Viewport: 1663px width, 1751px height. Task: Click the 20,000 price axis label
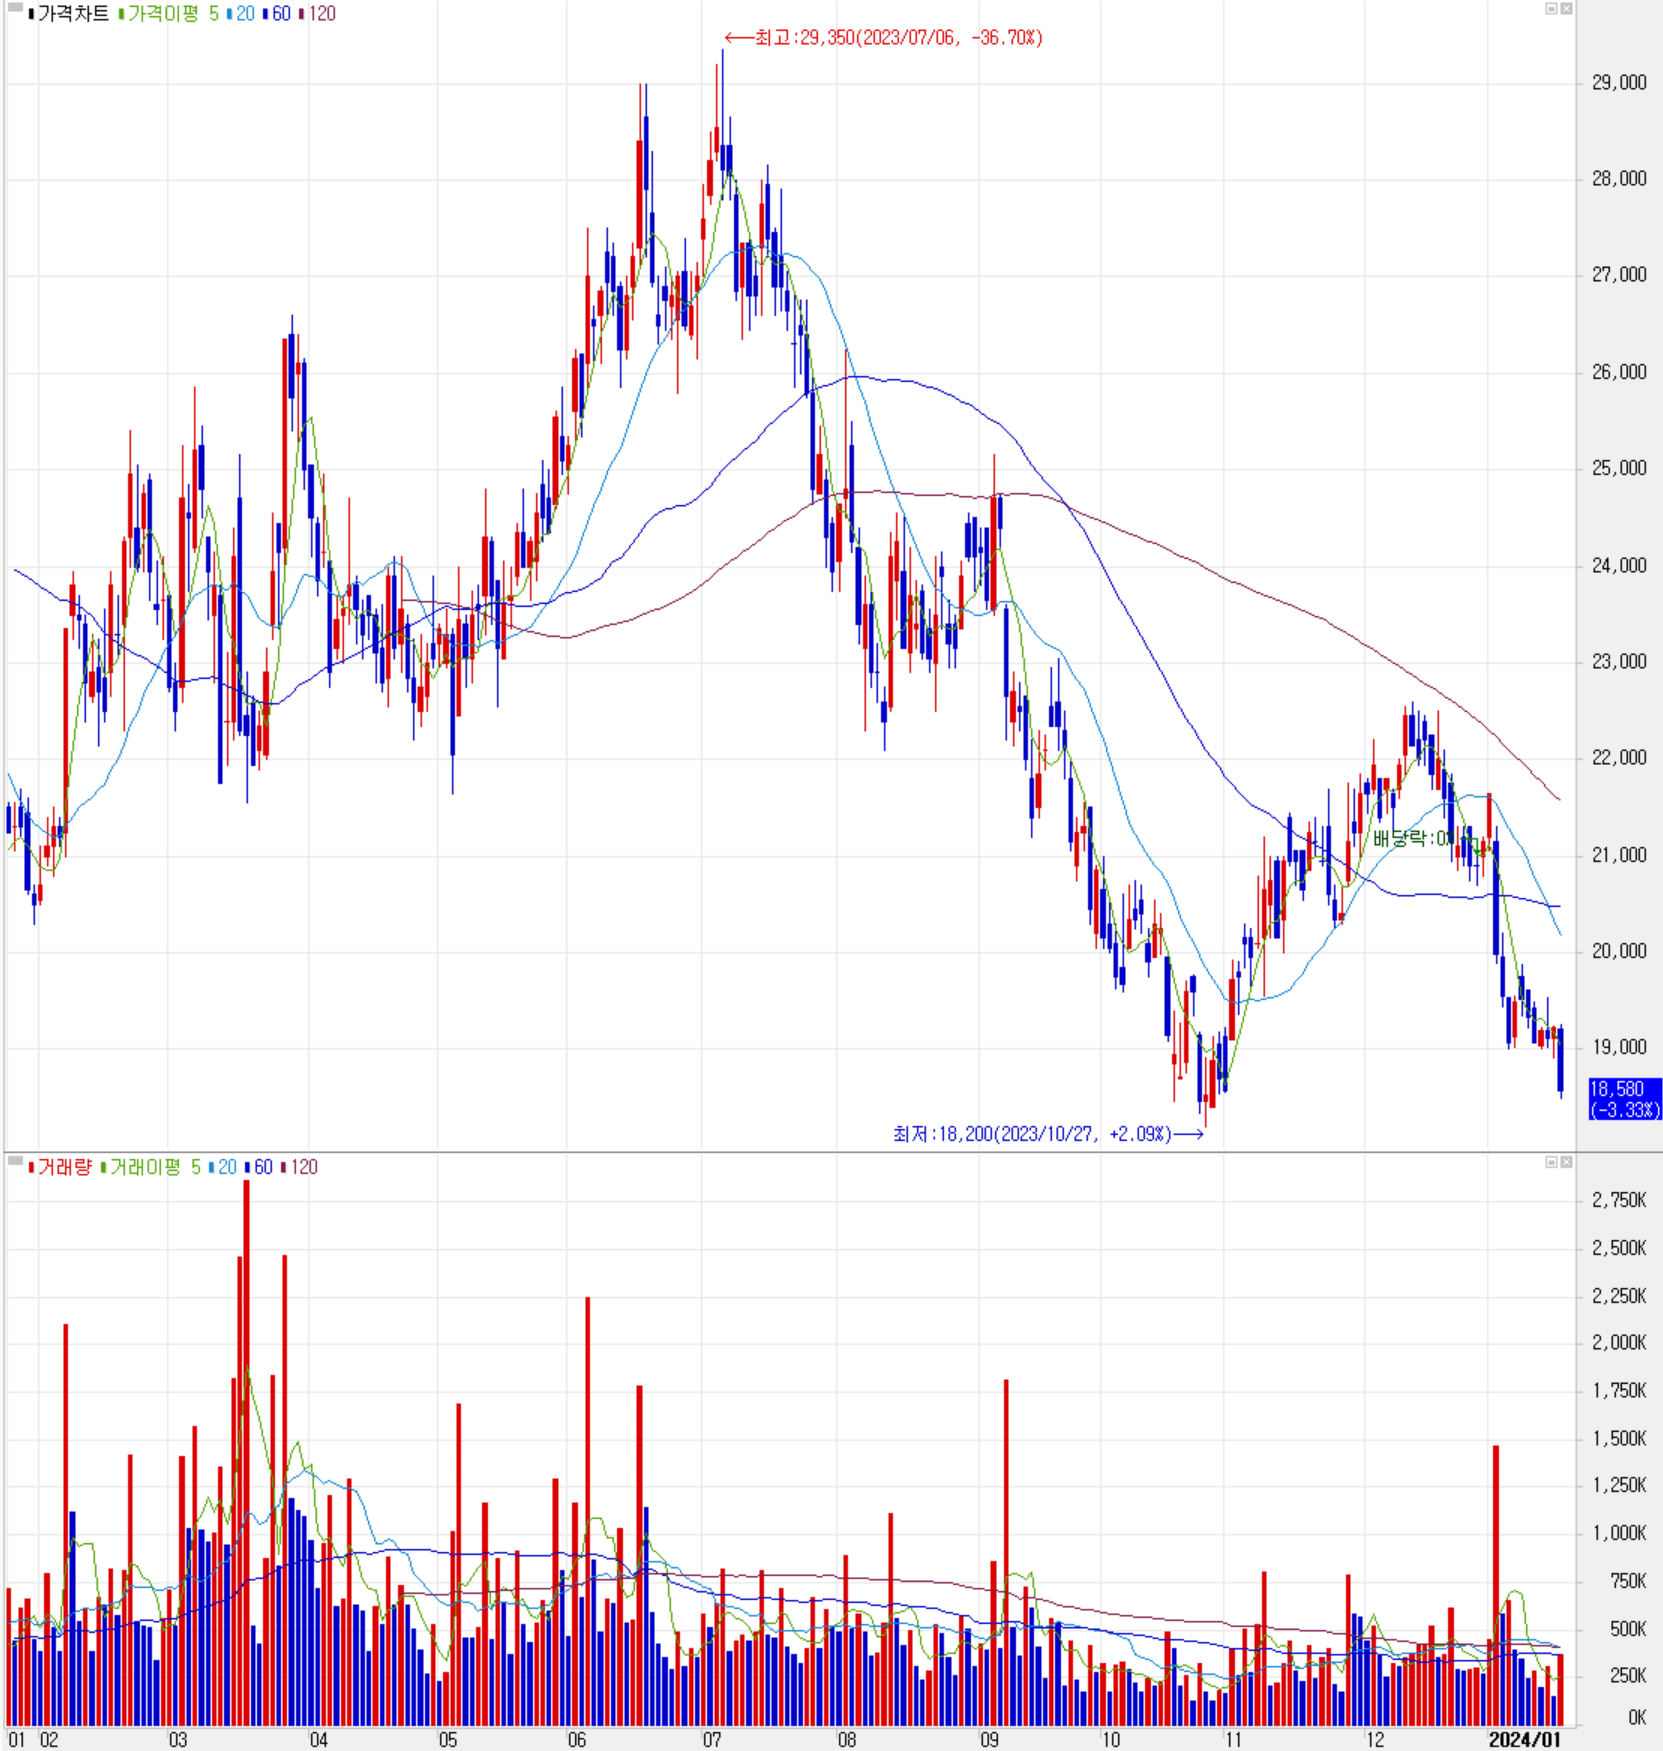[1619, 951]
